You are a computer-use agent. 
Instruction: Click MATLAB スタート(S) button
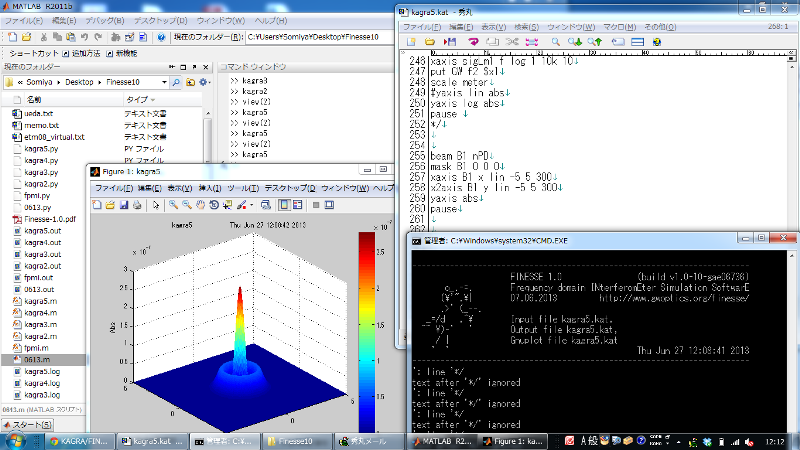27,424
